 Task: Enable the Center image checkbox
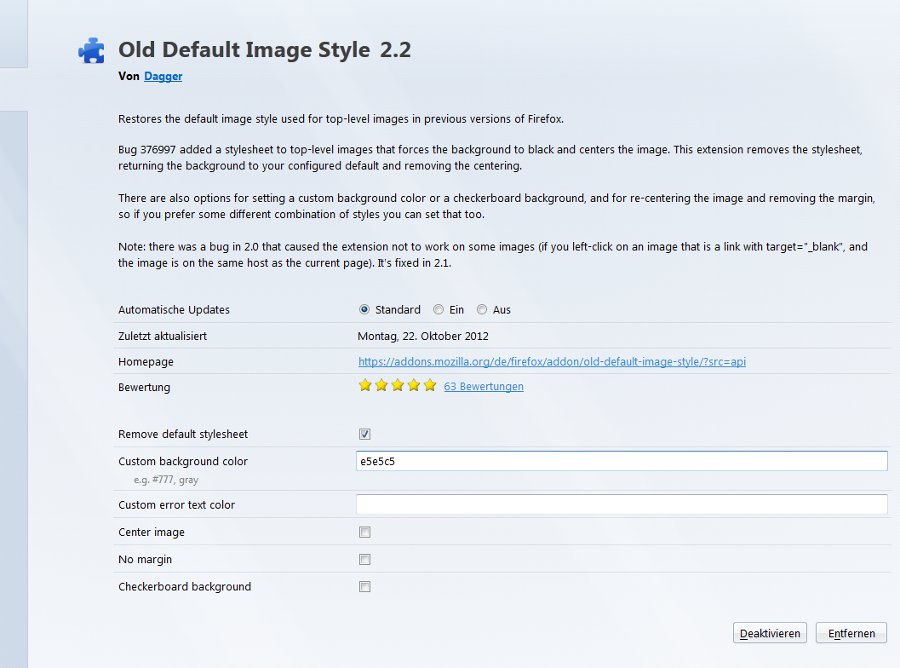(364, 532)
